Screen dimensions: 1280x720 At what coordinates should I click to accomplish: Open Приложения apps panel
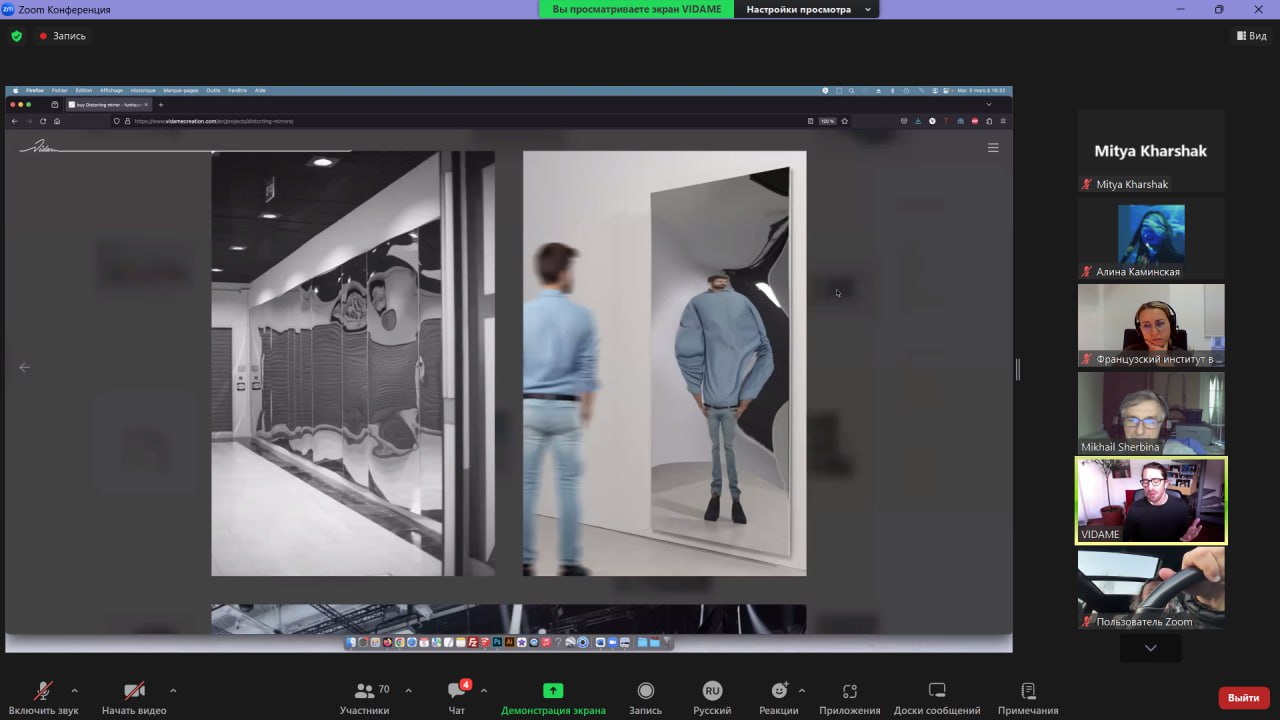(x=849, y=697)
